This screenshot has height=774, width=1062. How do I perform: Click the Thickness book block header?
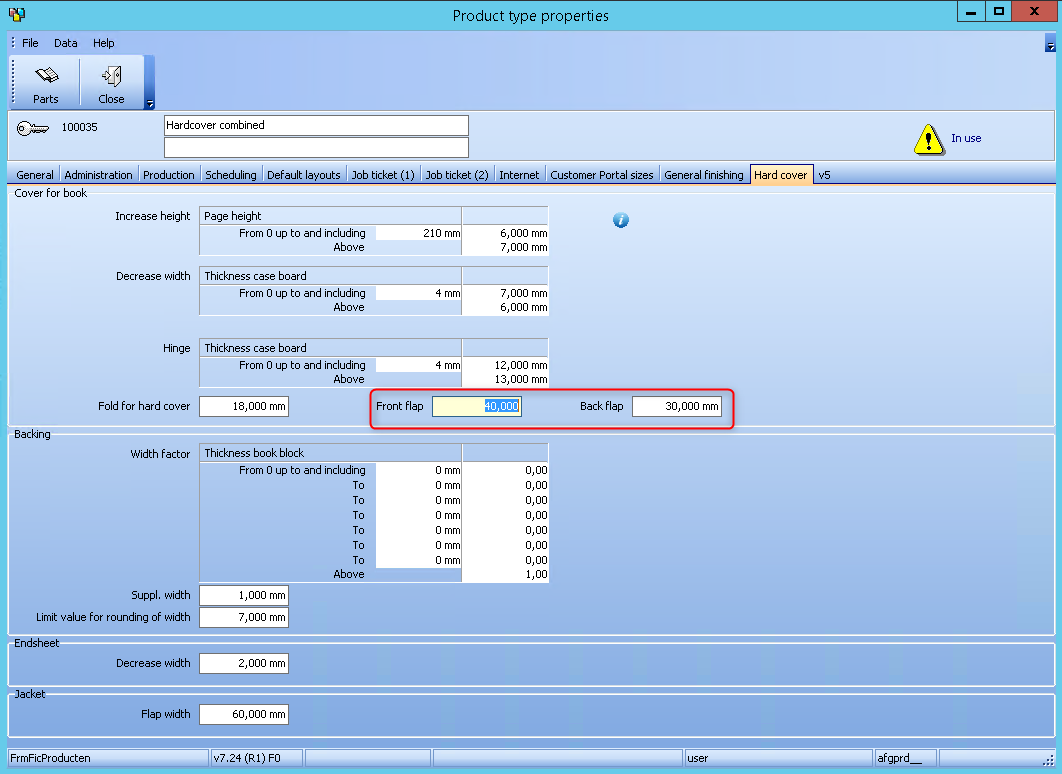click(x=331, y=453)
